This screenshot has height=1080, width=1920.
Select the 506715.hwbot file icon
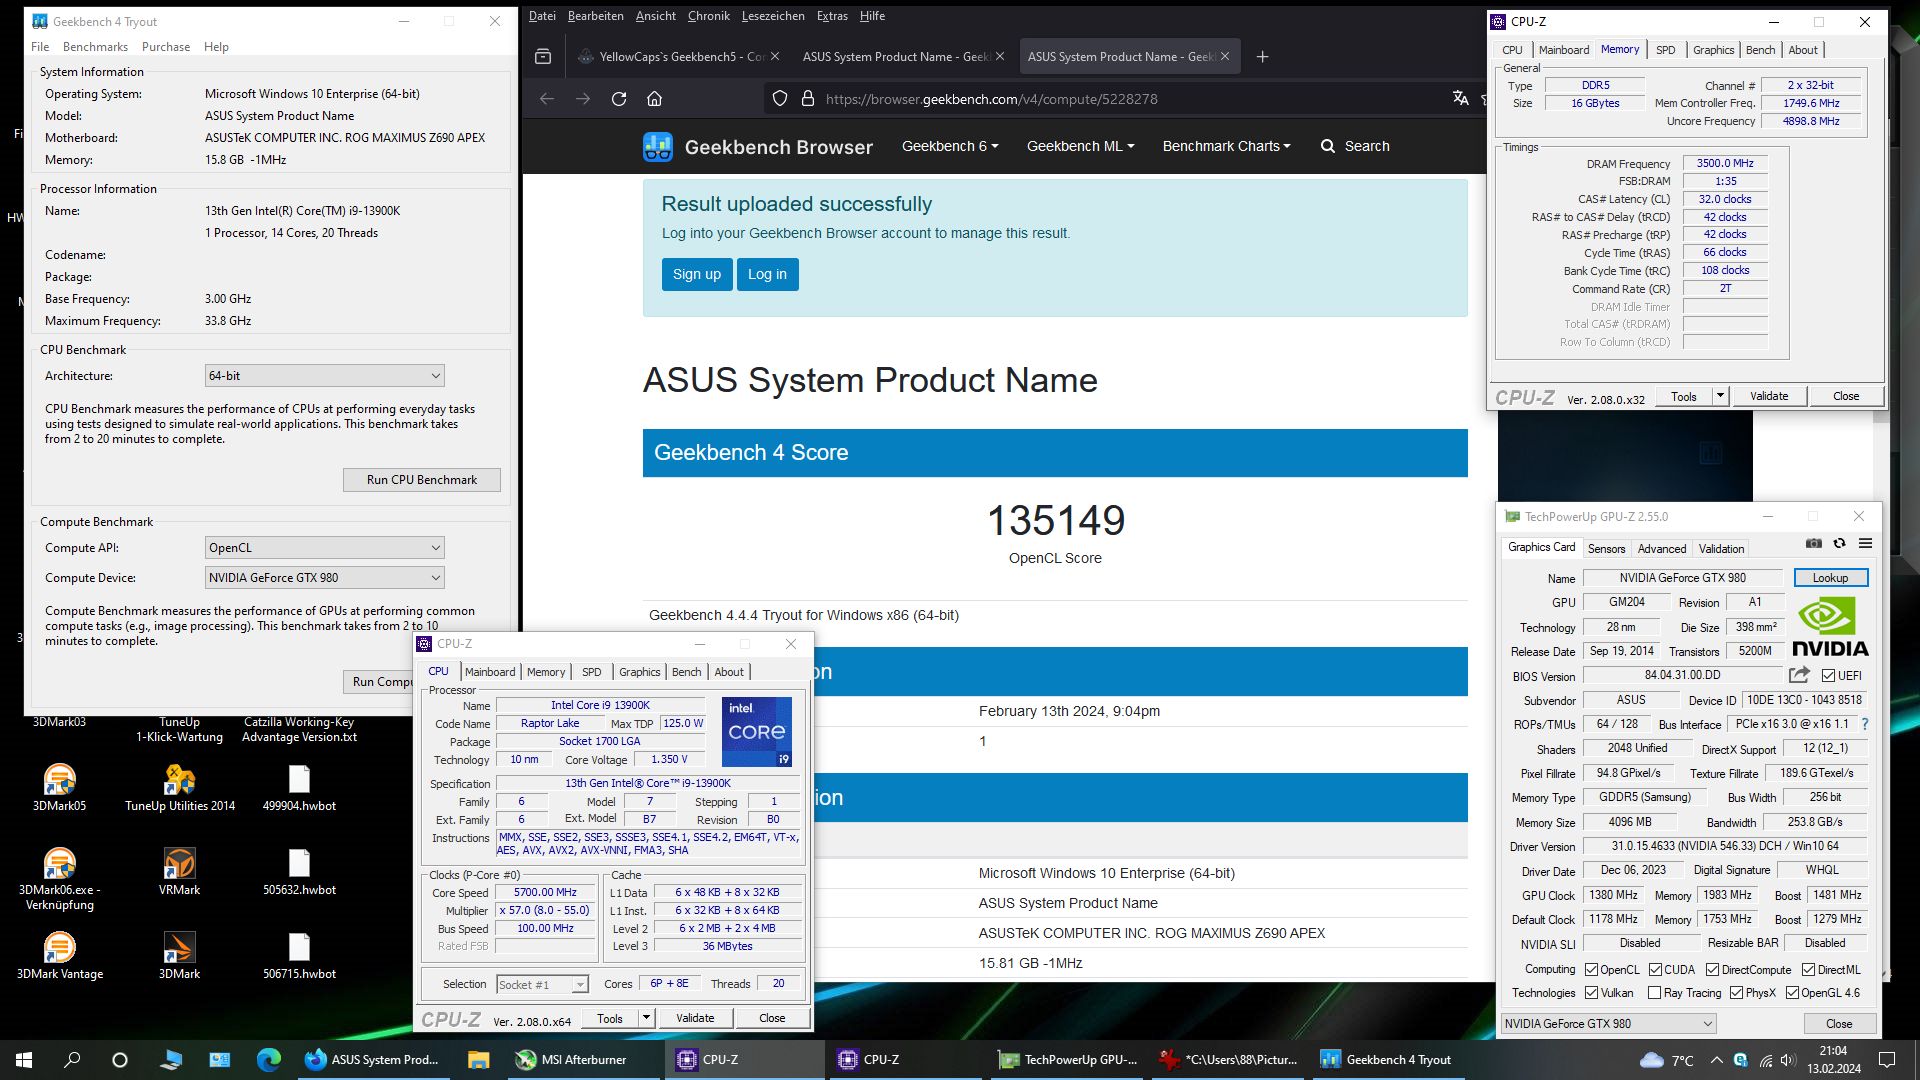click(299, 955)
